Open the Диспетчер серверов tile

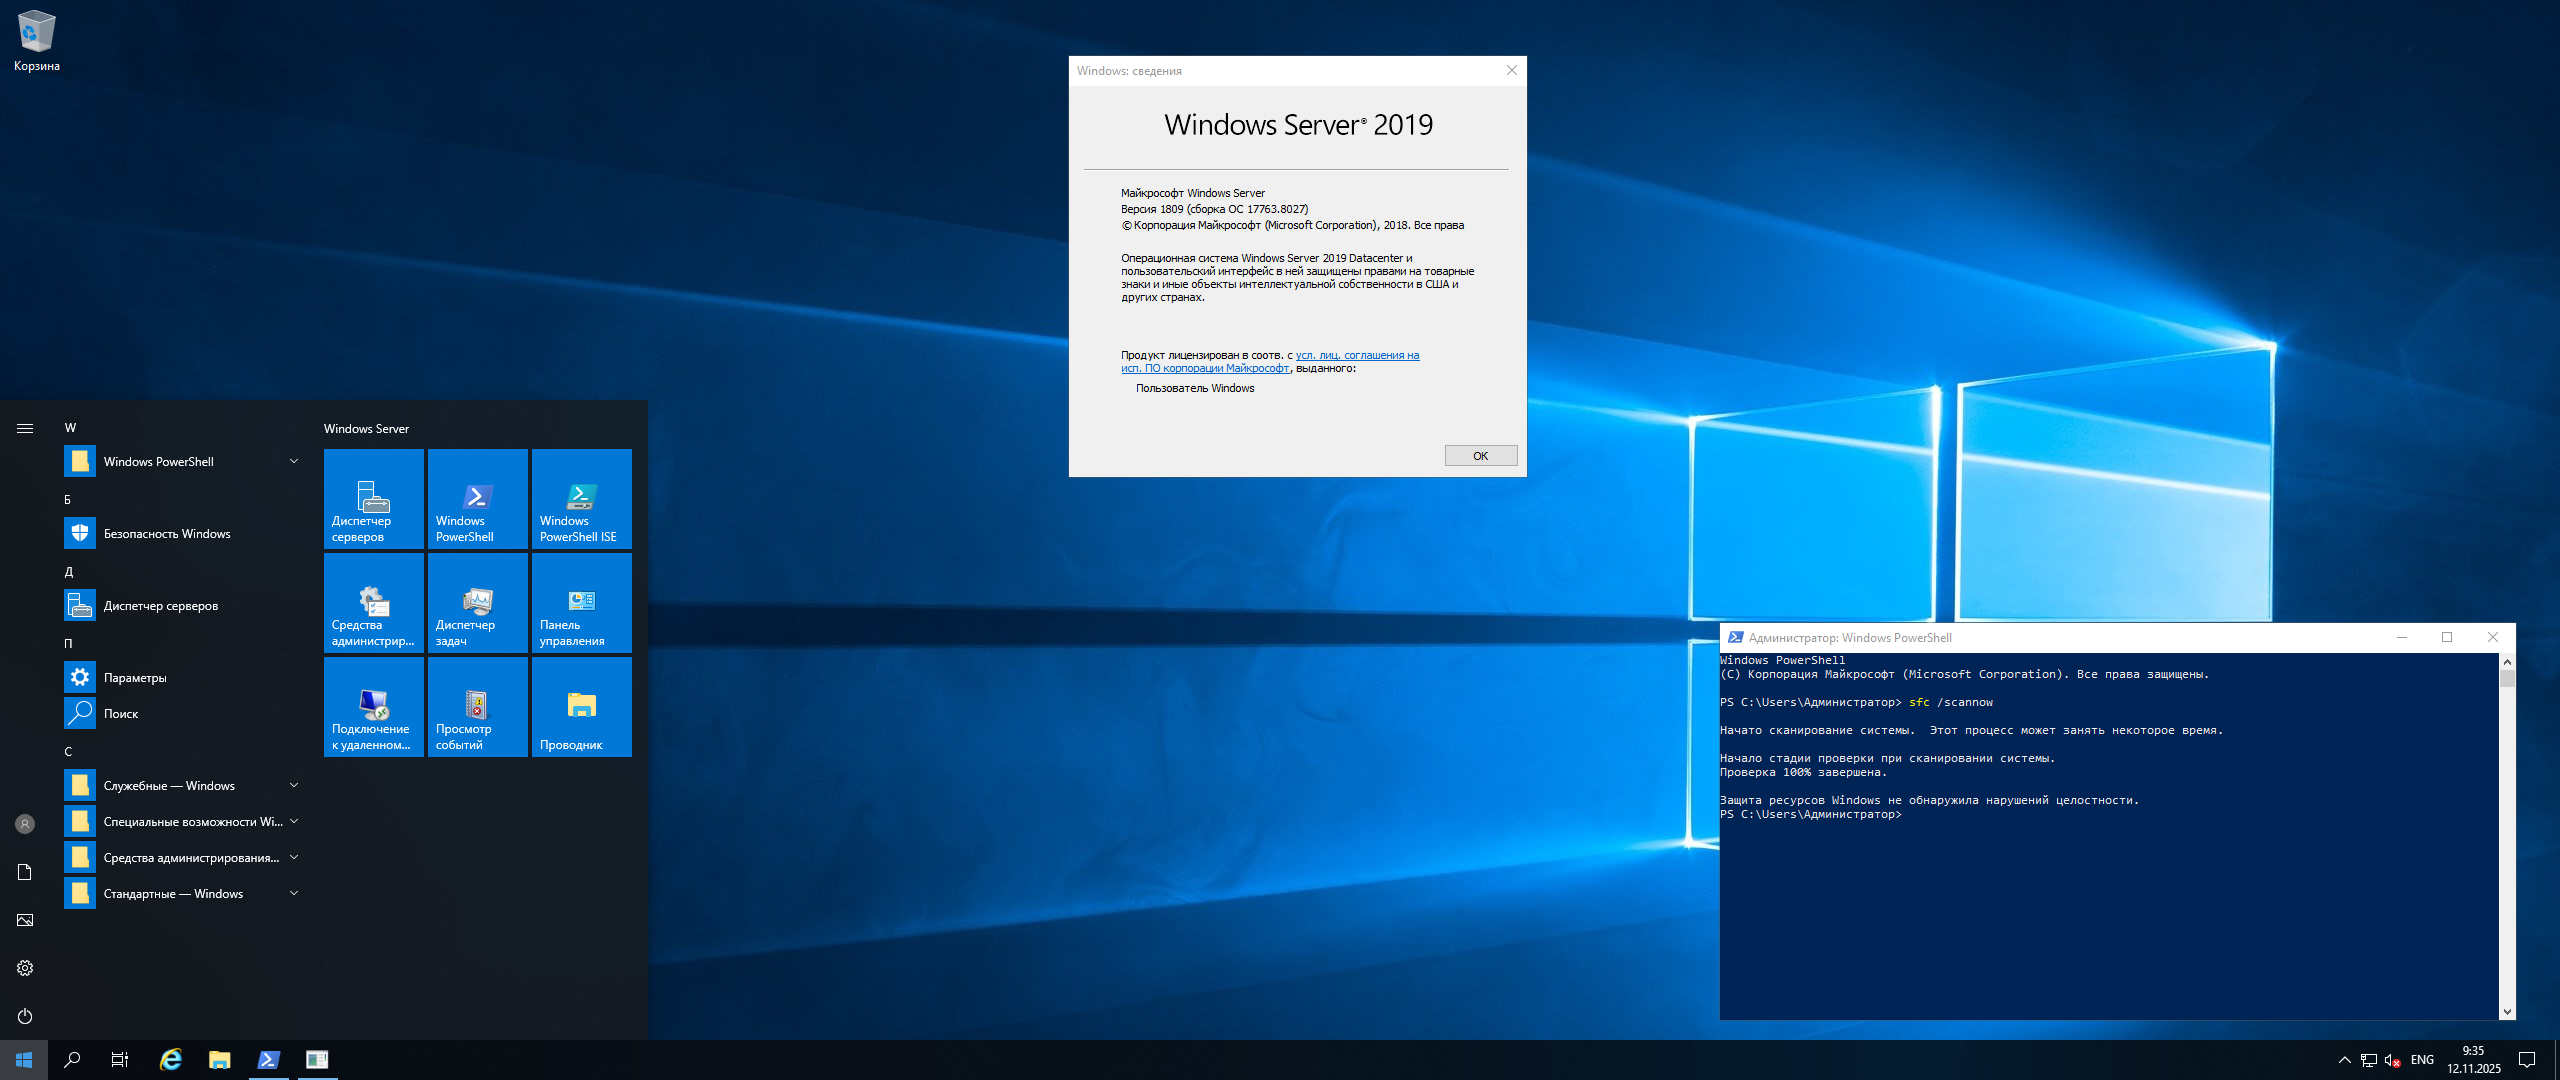pos(373,499)
